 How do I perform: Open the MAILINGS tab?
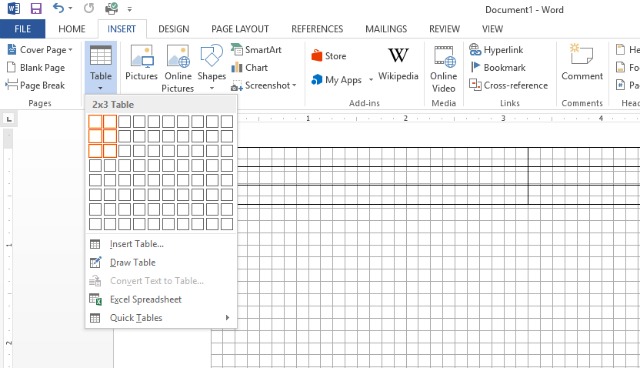(386, 29)
